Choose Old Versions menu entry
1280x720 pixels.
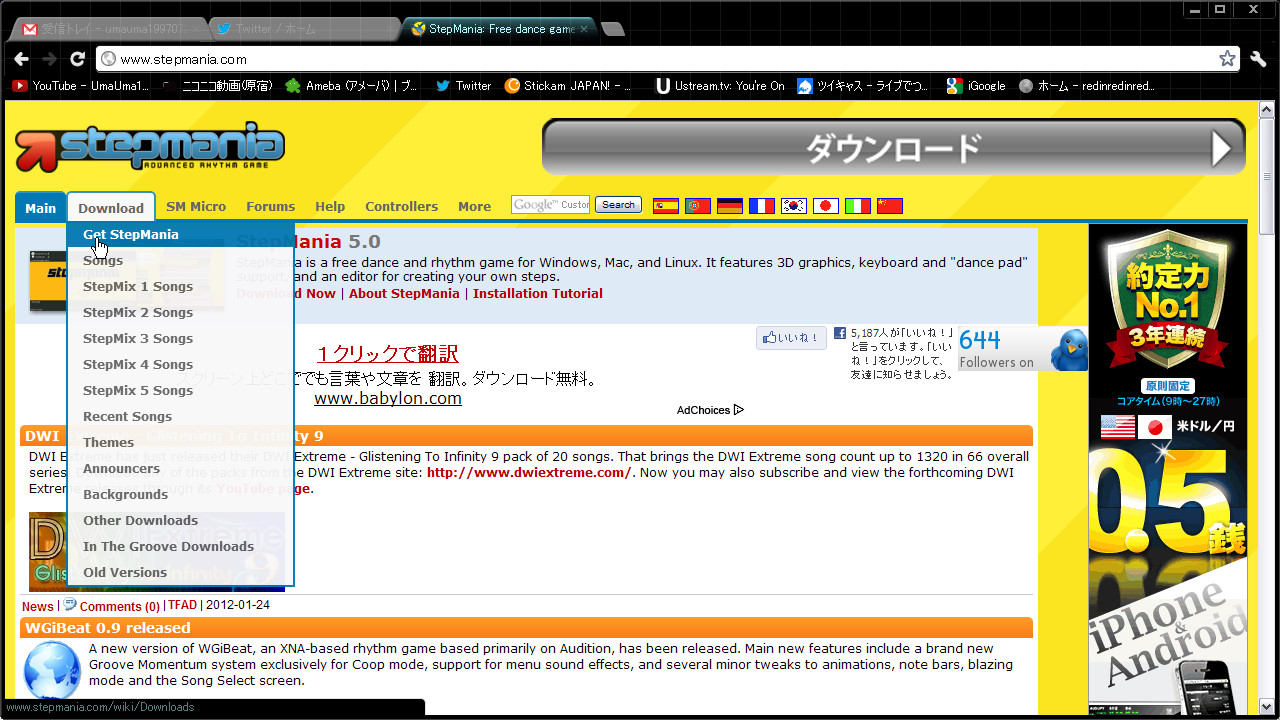[181, 572]
